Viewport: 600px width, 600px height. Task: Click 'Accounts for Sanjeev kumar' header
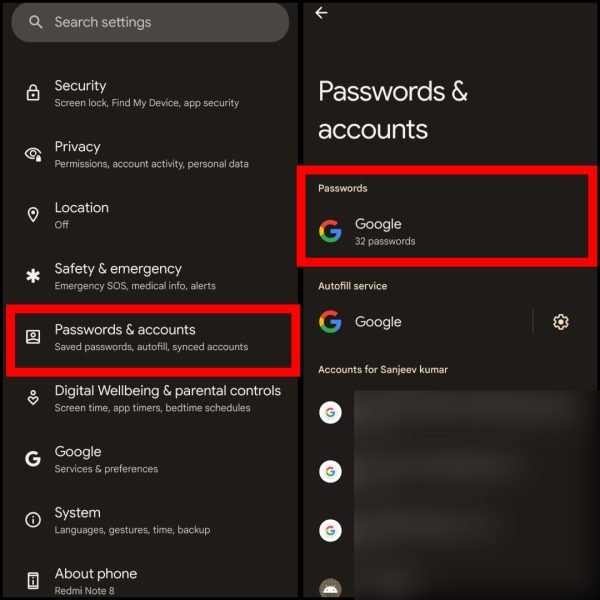pyautogui.click(x=383, y=370)
